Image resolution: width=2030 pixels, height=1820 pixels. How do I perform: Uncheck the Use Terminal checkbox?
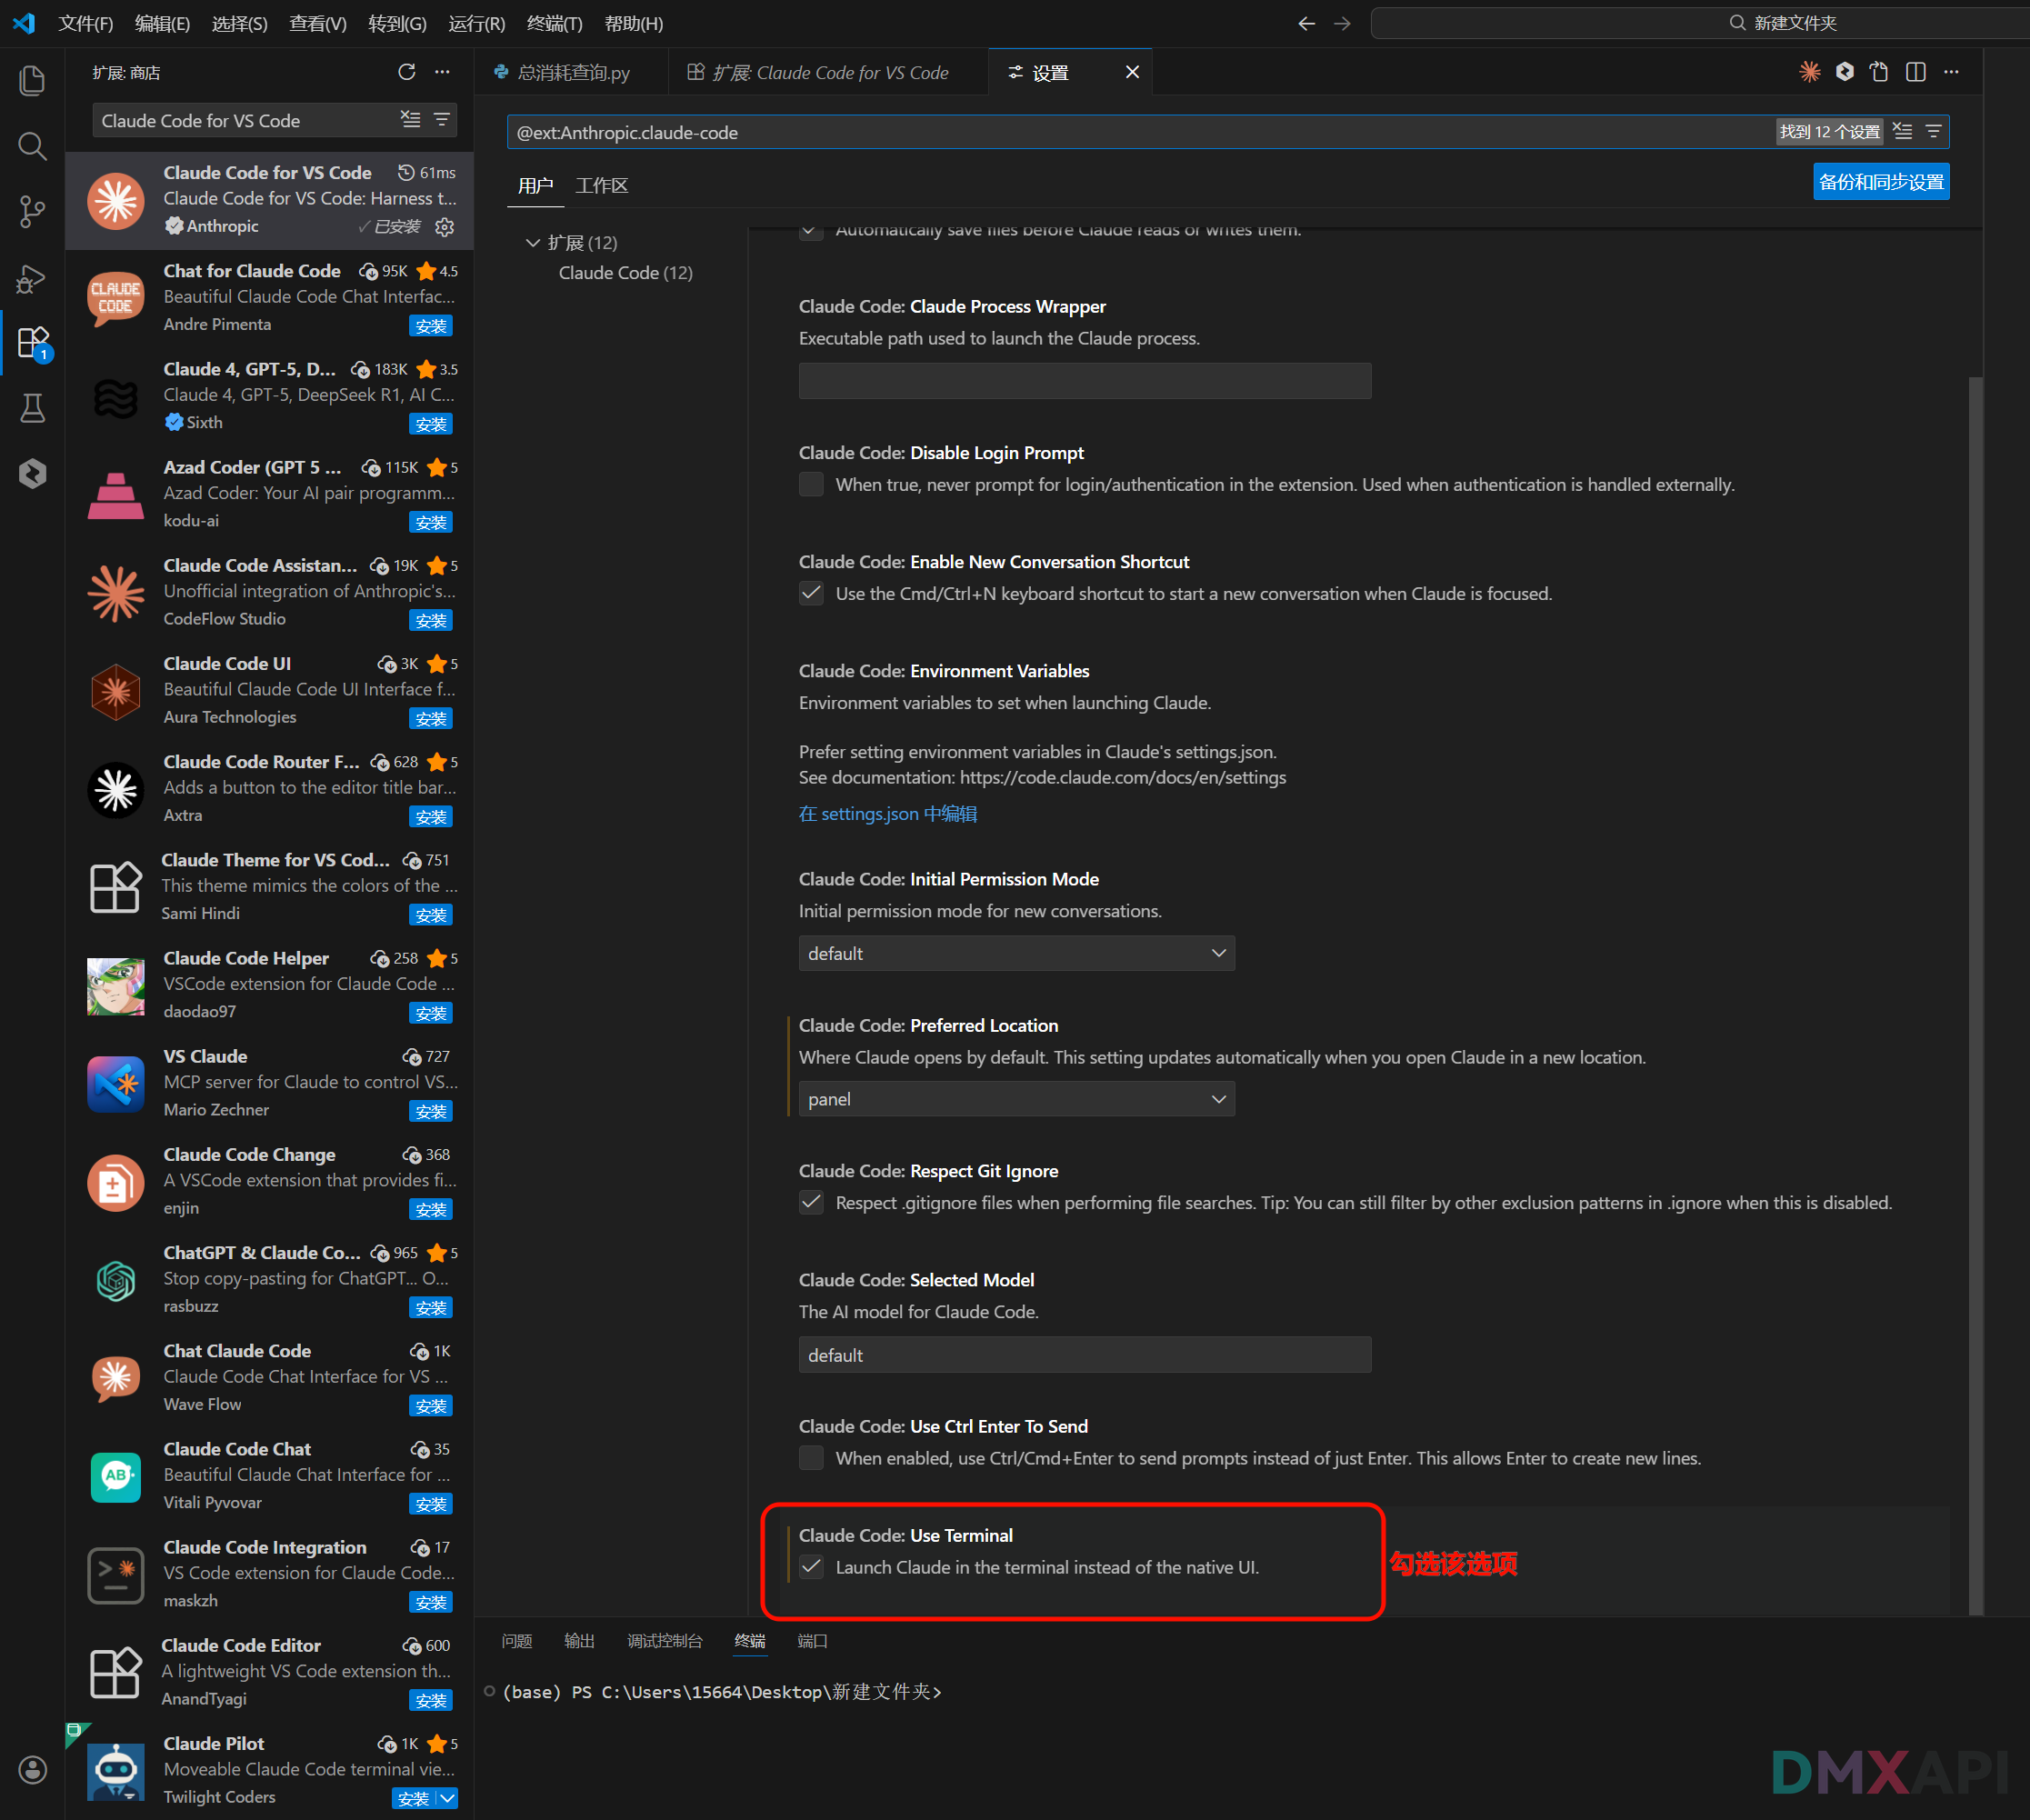(x=811, y=1566)
